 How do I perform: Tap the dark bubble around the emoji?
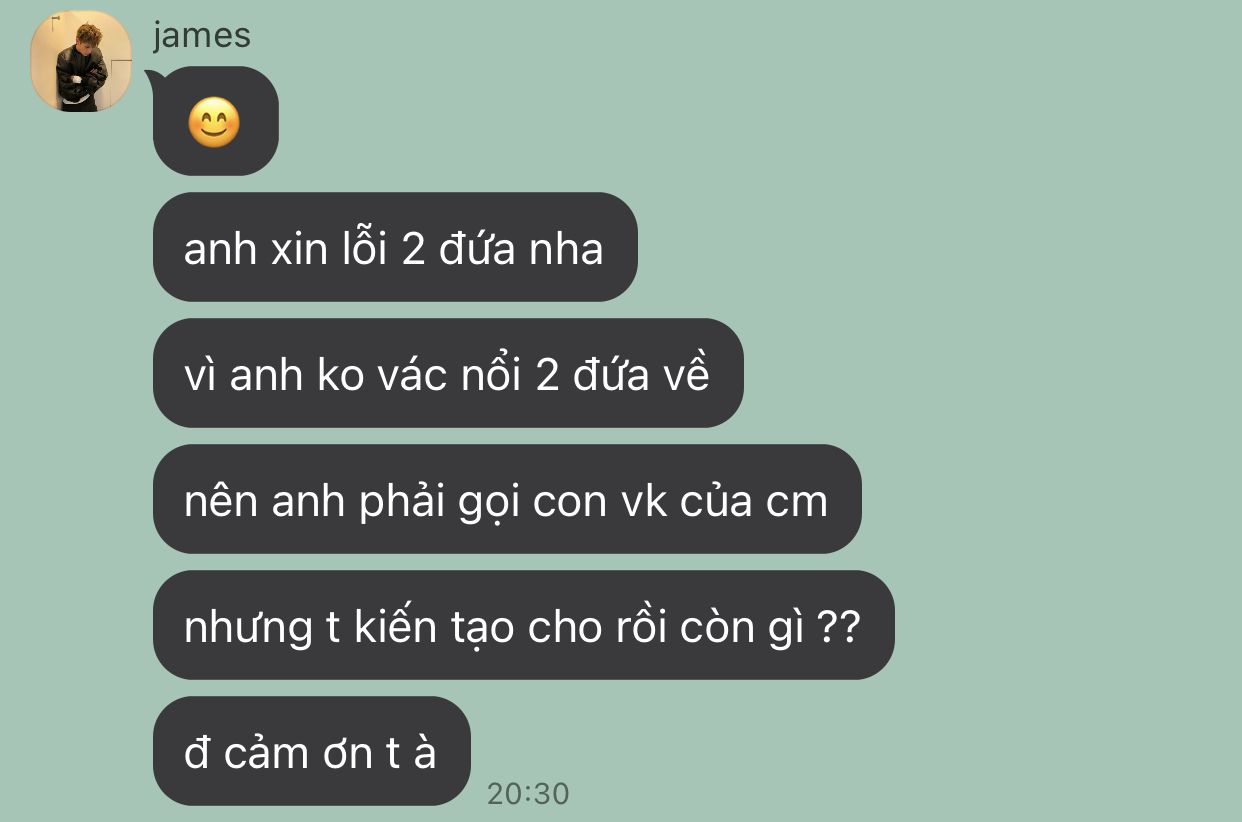coord(215,121)
